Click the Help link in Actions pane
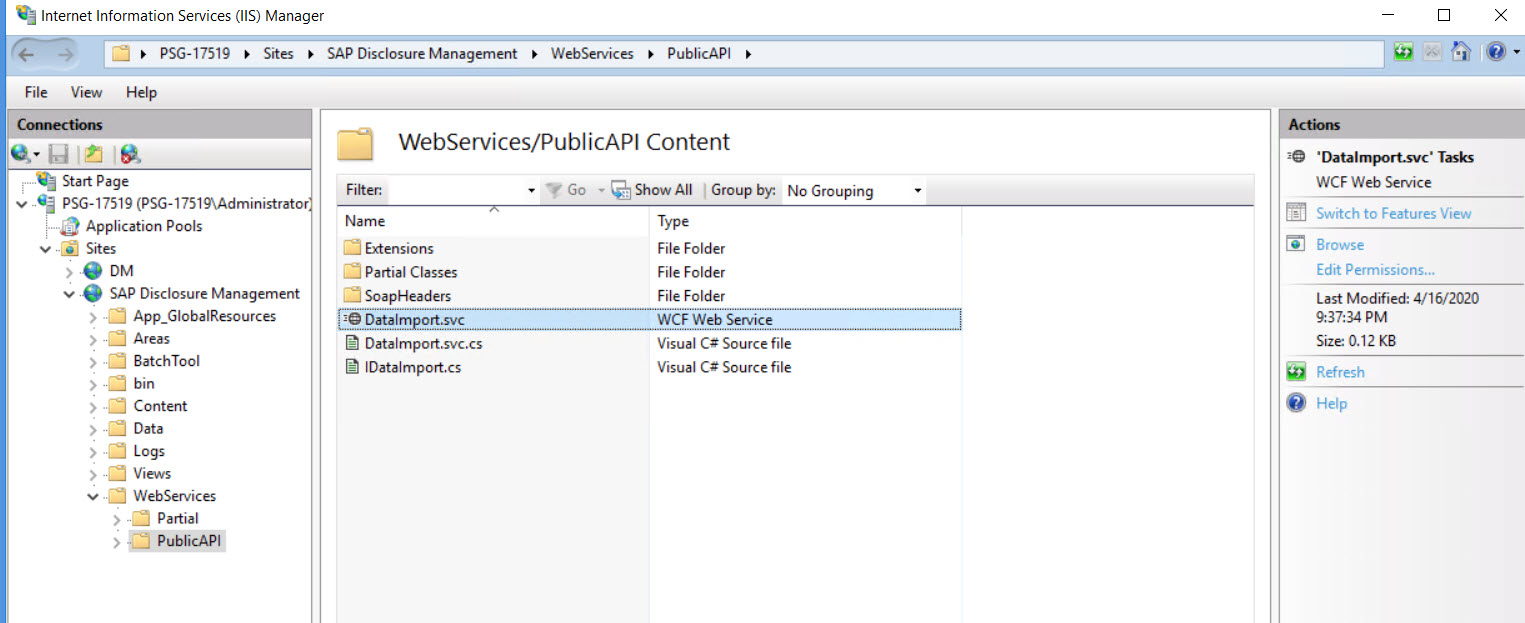Image resolution: width=1525 pixels, height=623 pixels. point(1331,403)
